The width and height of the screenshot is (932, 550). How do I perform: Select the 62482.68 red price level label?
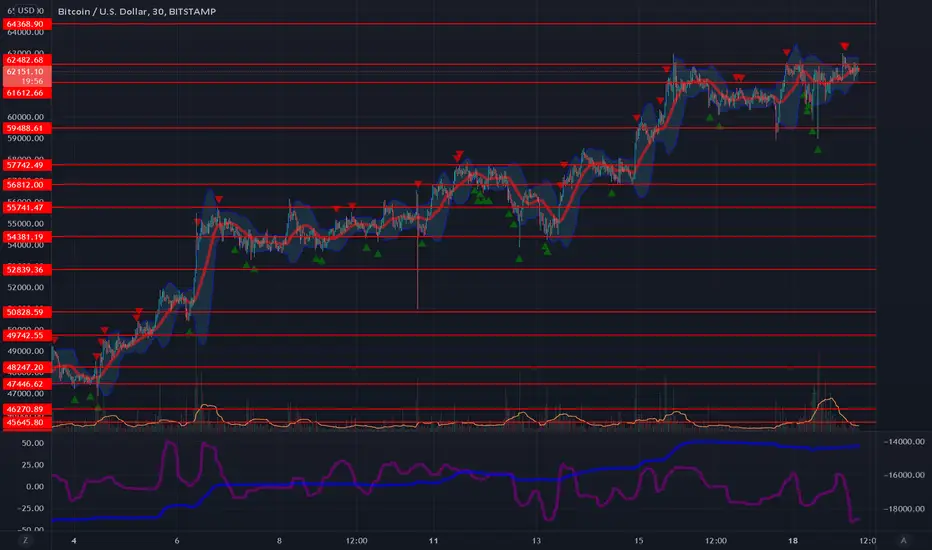point(26,60)
